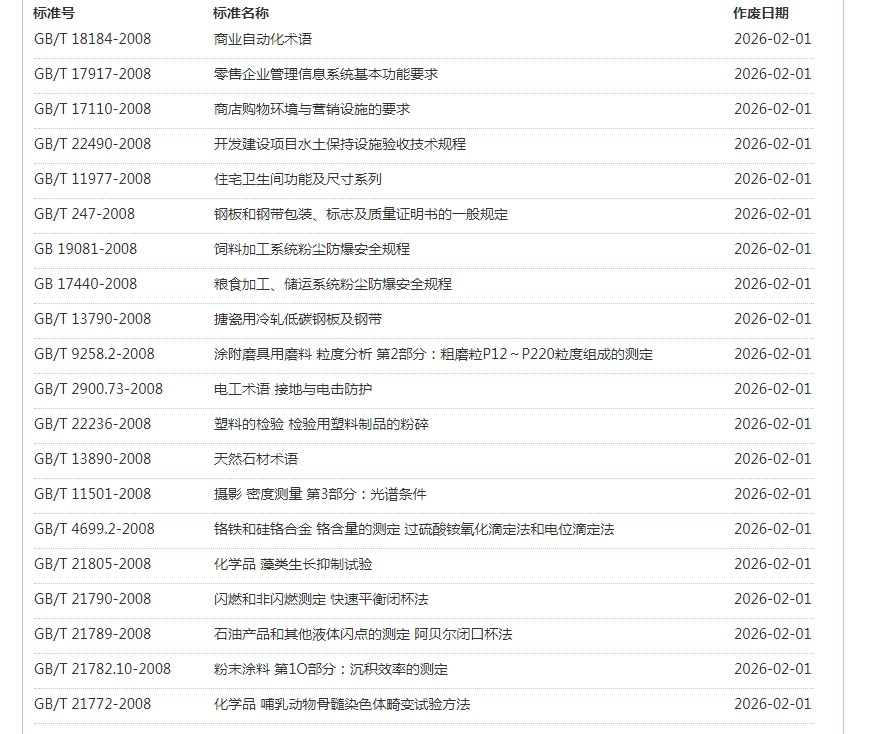Click 天然石材术语 standard name

(x=255, y=459)
